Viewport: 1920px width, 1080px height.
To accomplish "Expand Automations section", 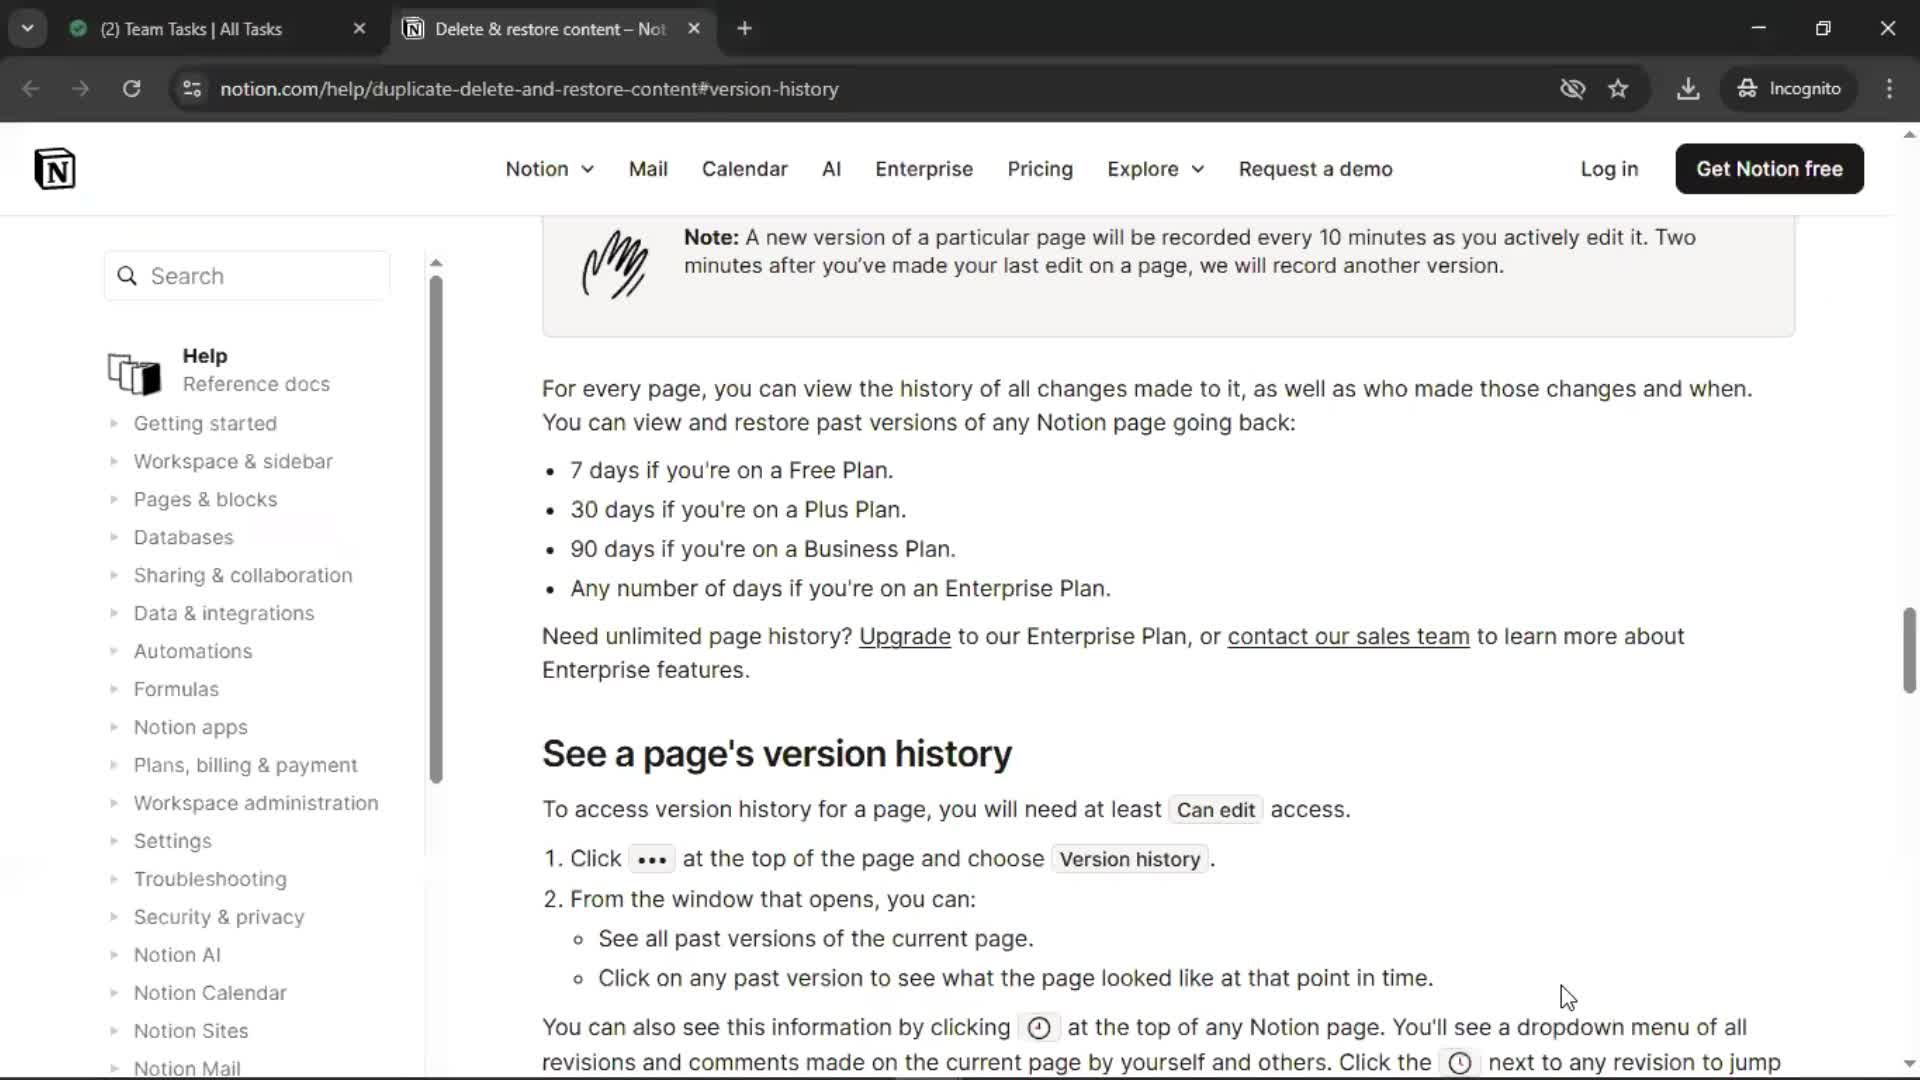I will [193, 652].
